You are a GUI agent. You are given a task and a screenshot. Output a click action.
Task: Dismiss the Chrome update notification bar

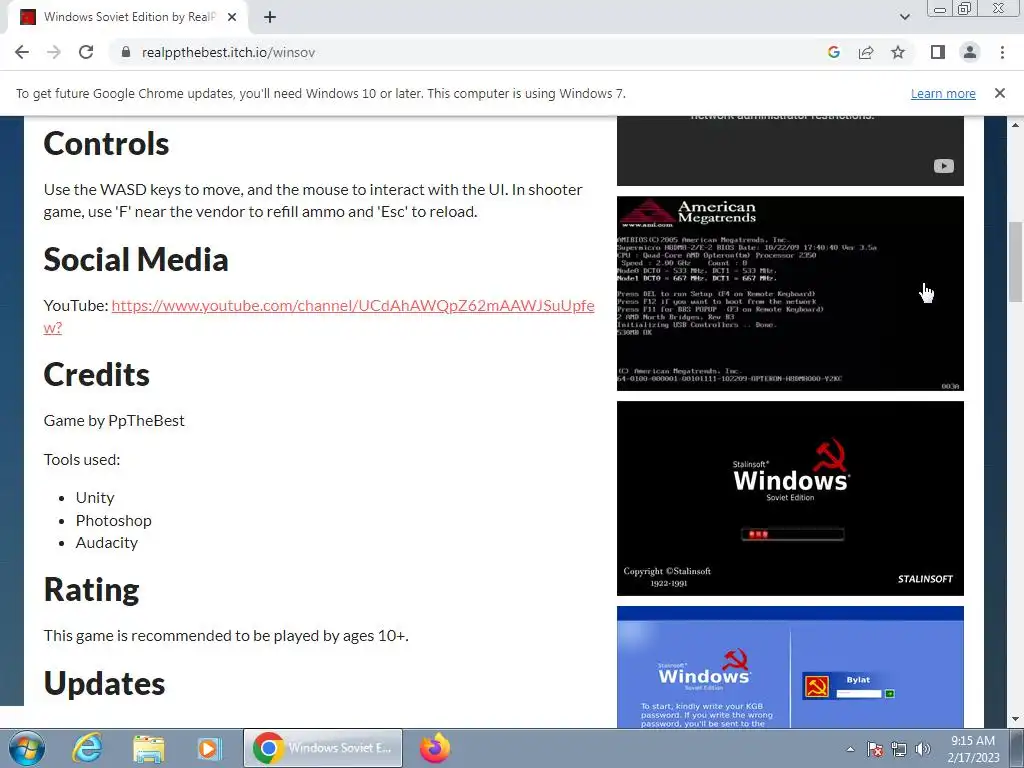click(x=999, y=93)
